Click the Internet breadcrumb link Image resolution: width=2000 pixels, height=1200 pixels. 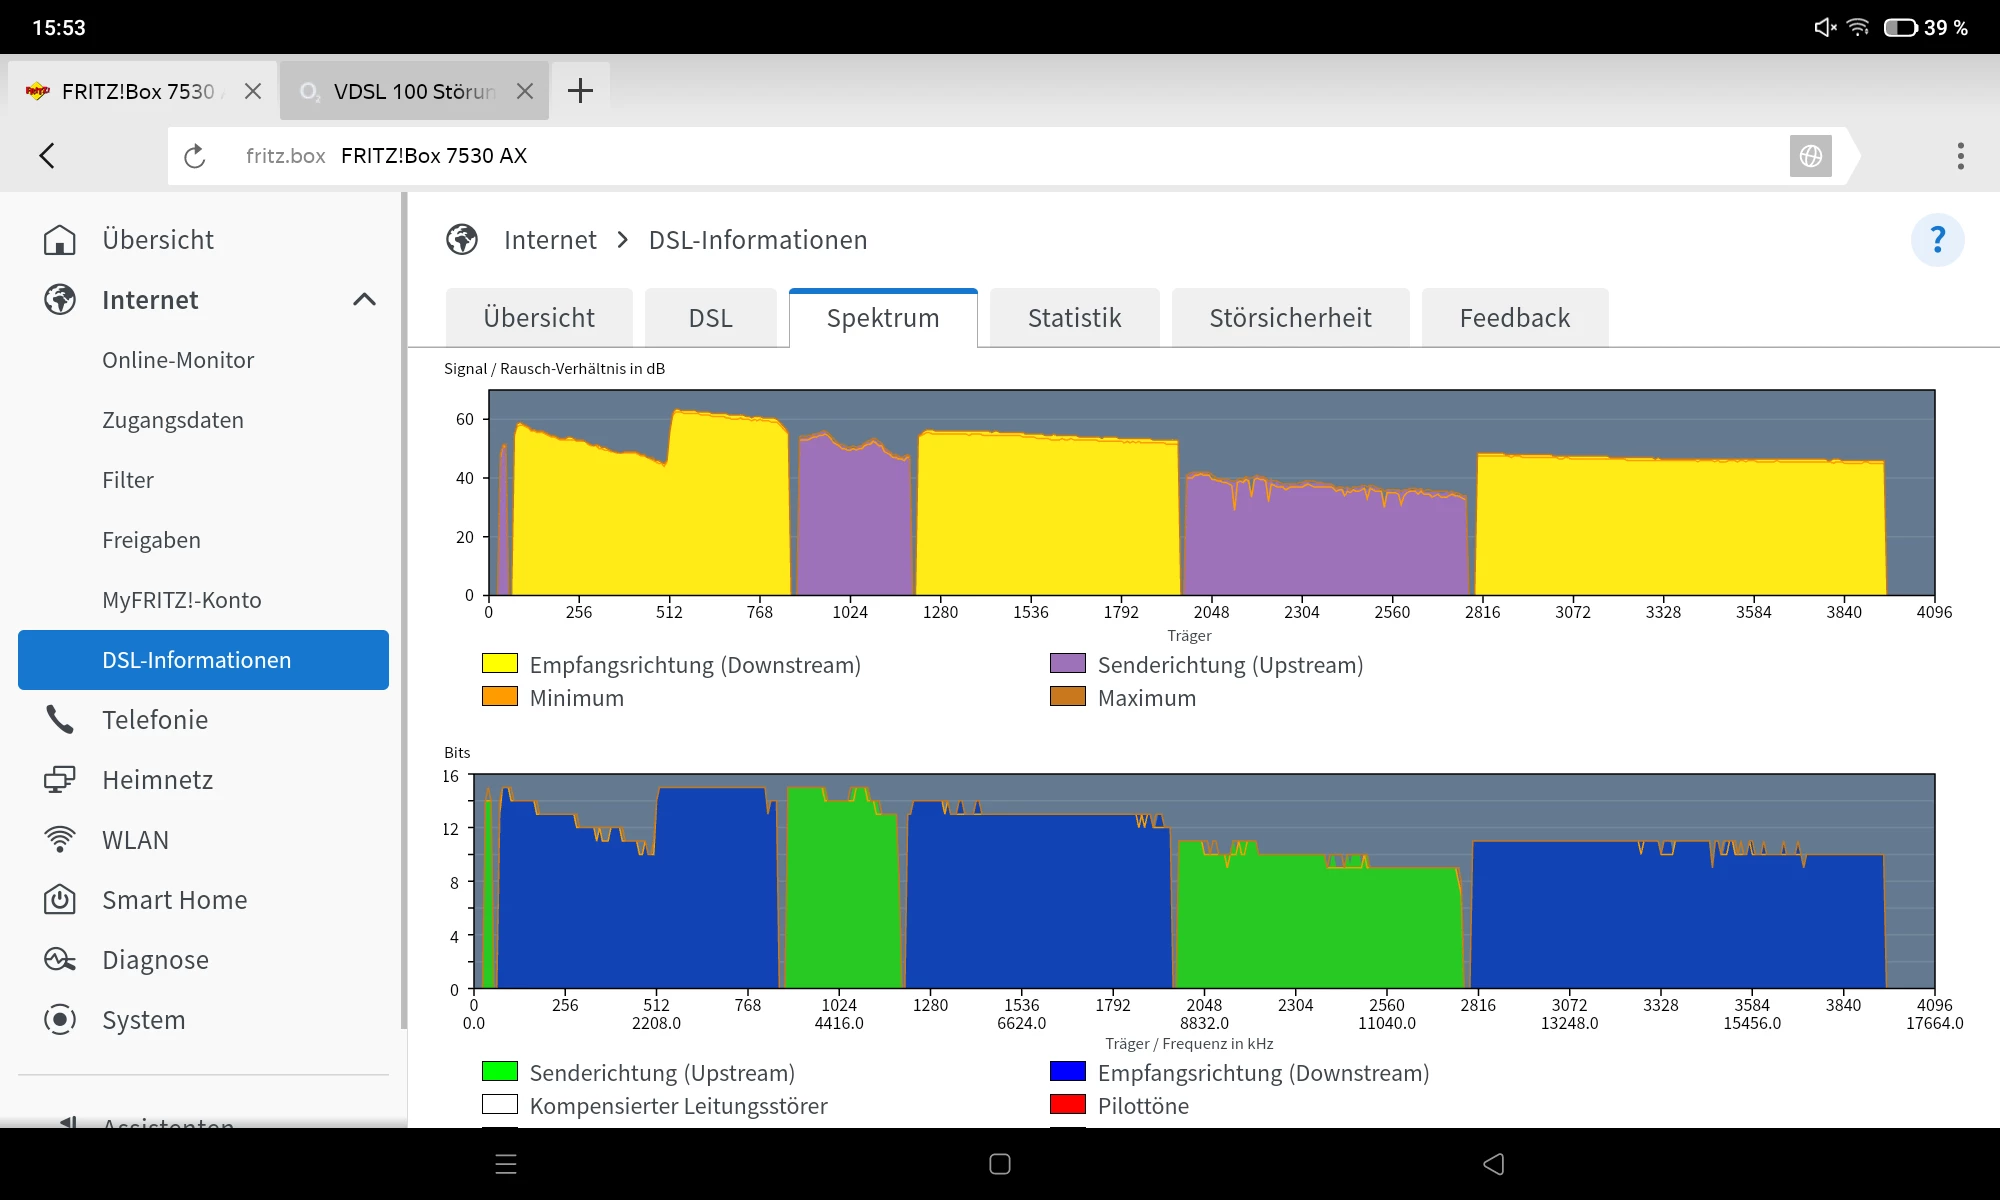(x=550, y=240)
